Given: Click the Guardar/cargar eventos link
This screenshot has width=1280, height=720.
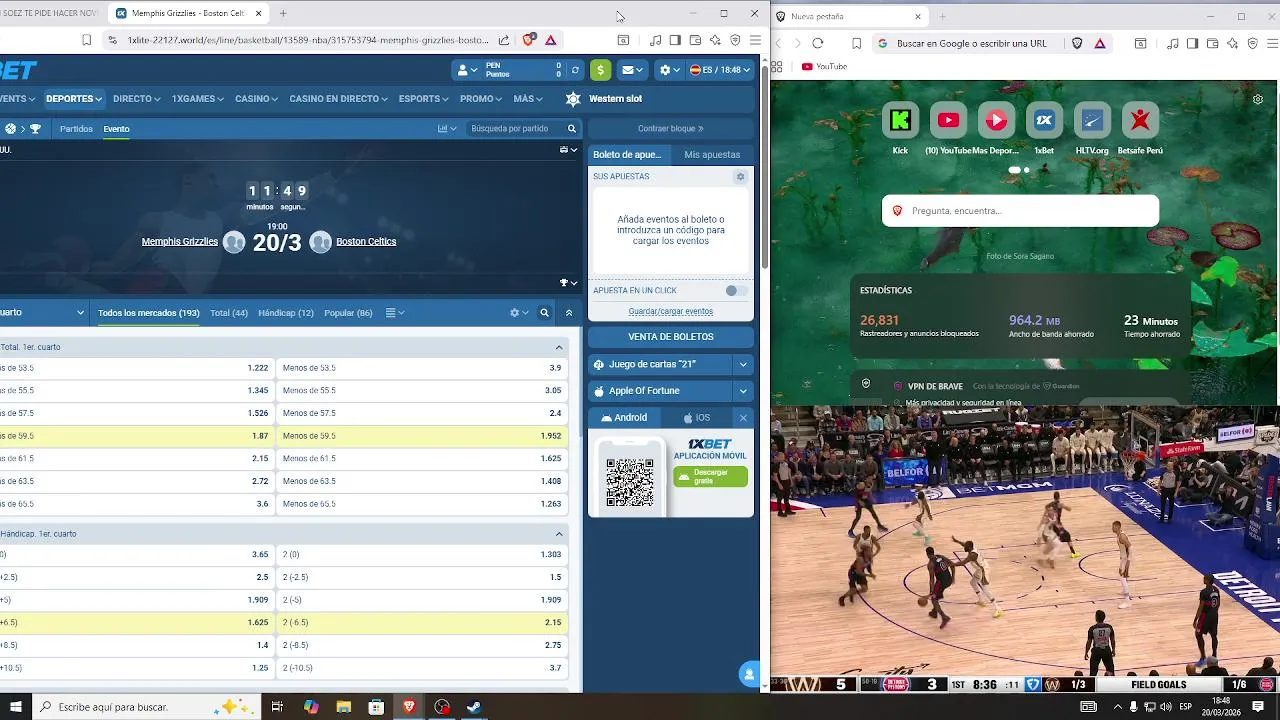Looking at the screenshot, I should pos(670,312).
